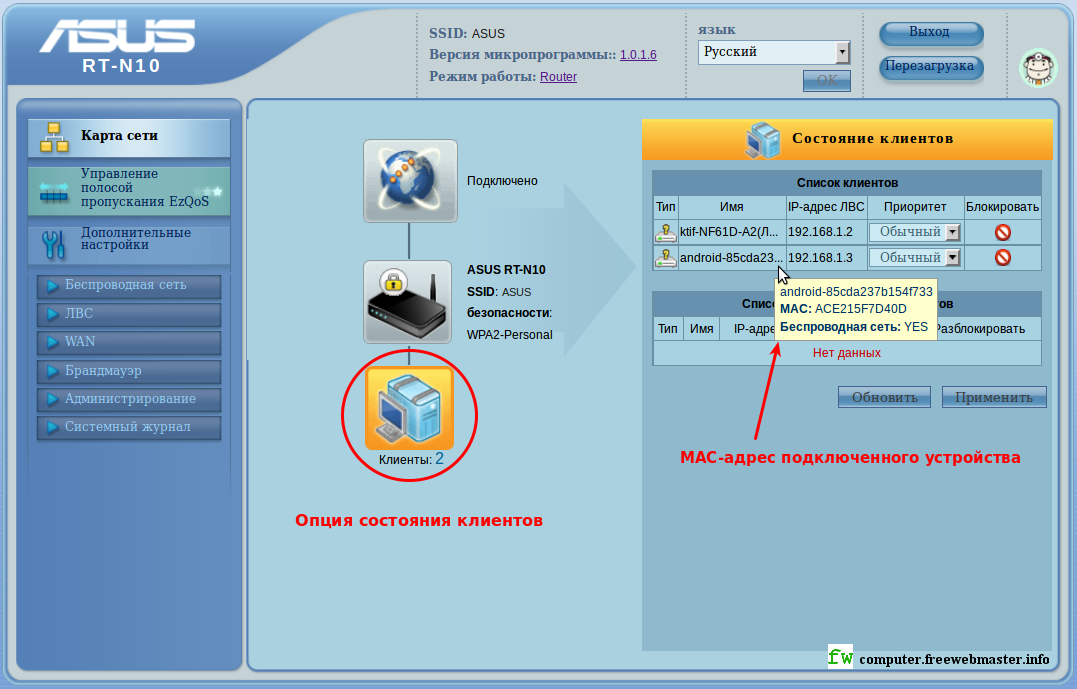Screen dimensions: 1077x689
Task: Click IP address 192.168.1.3
Action: (820, 258)
